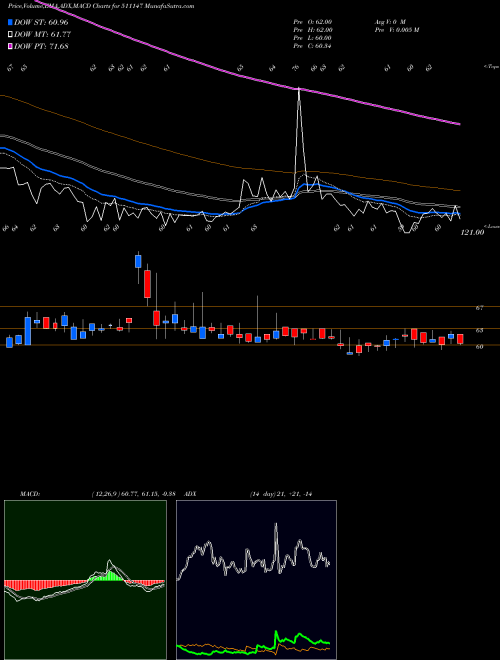Click the peak of the white price spike
The height and width of the screenshot is (660, 500).
[x=299, y=89]
